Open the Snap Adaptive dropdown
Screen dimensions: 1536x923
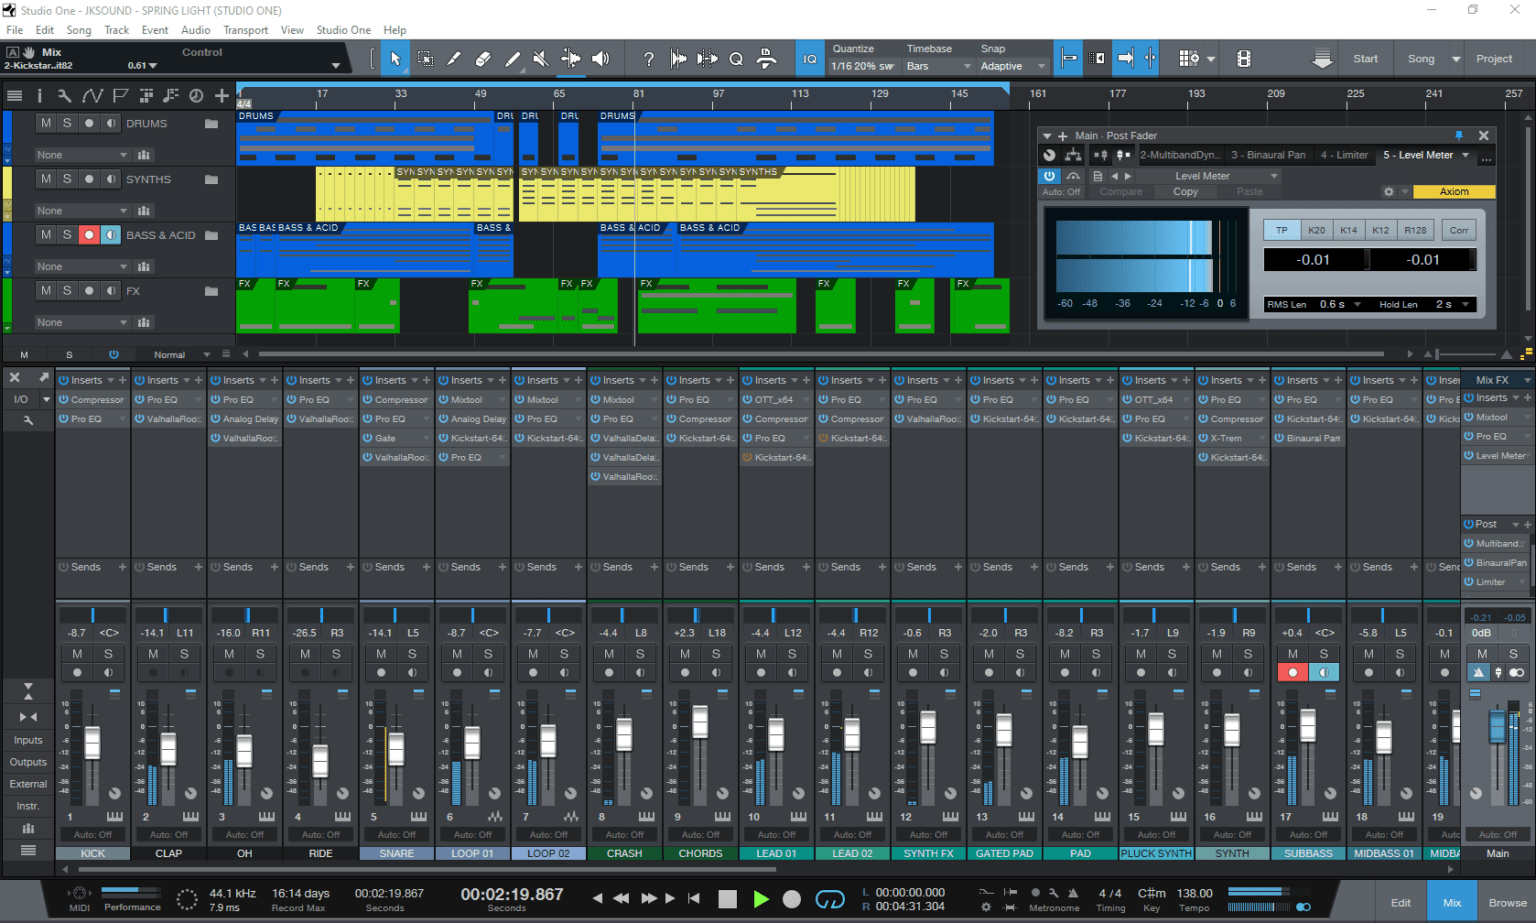click(1013, 66)
